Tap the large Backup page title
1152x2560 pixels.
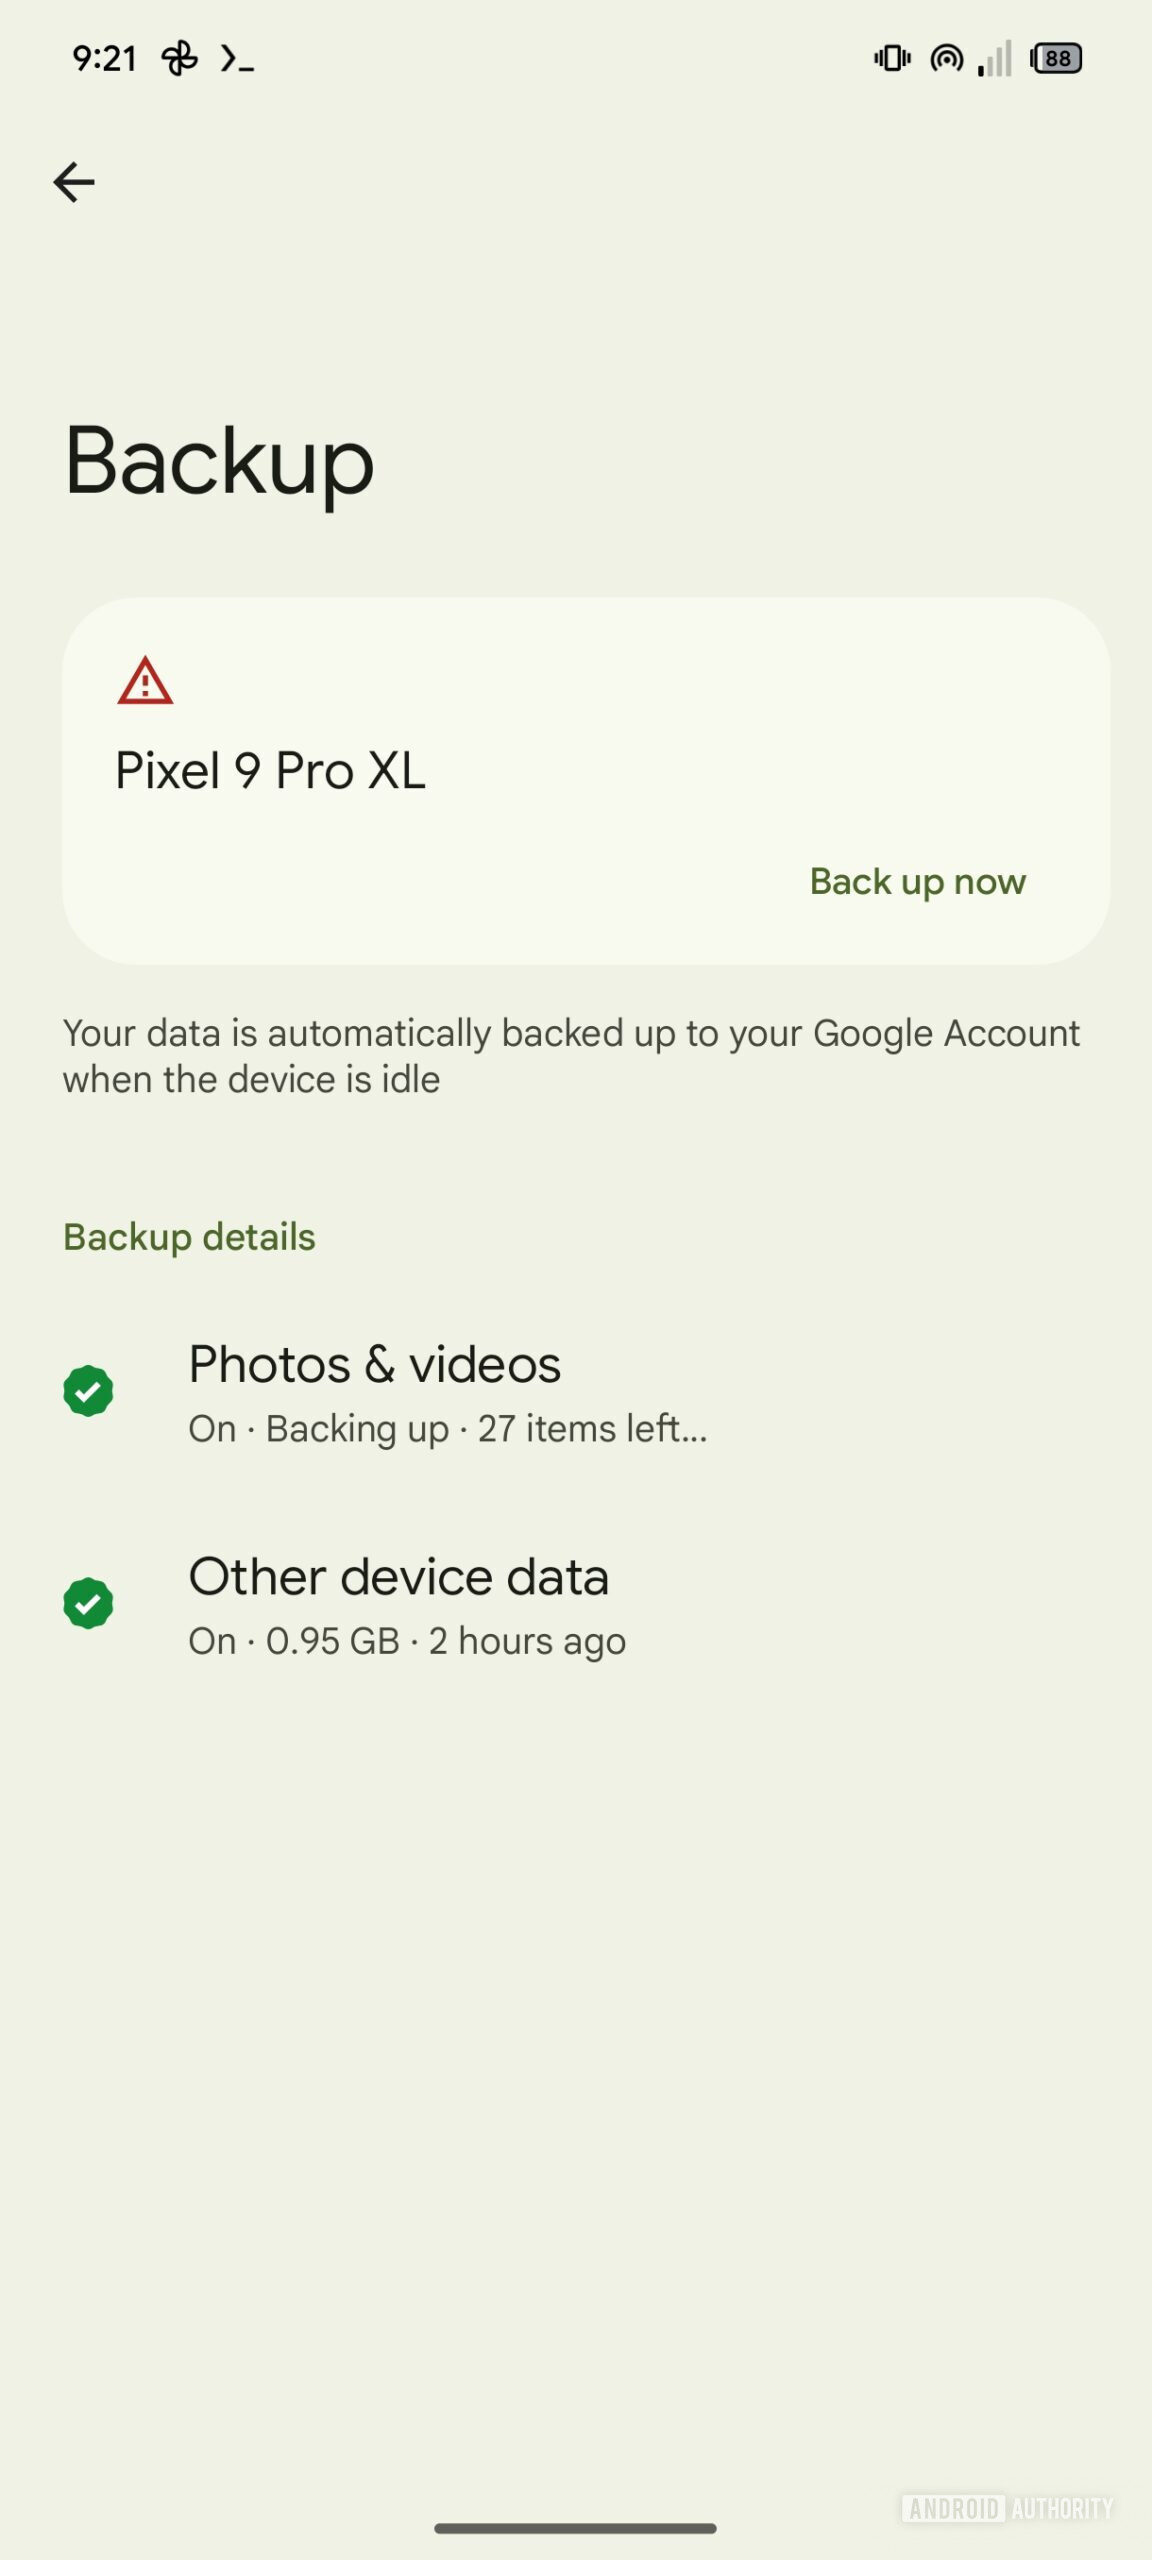219,461
